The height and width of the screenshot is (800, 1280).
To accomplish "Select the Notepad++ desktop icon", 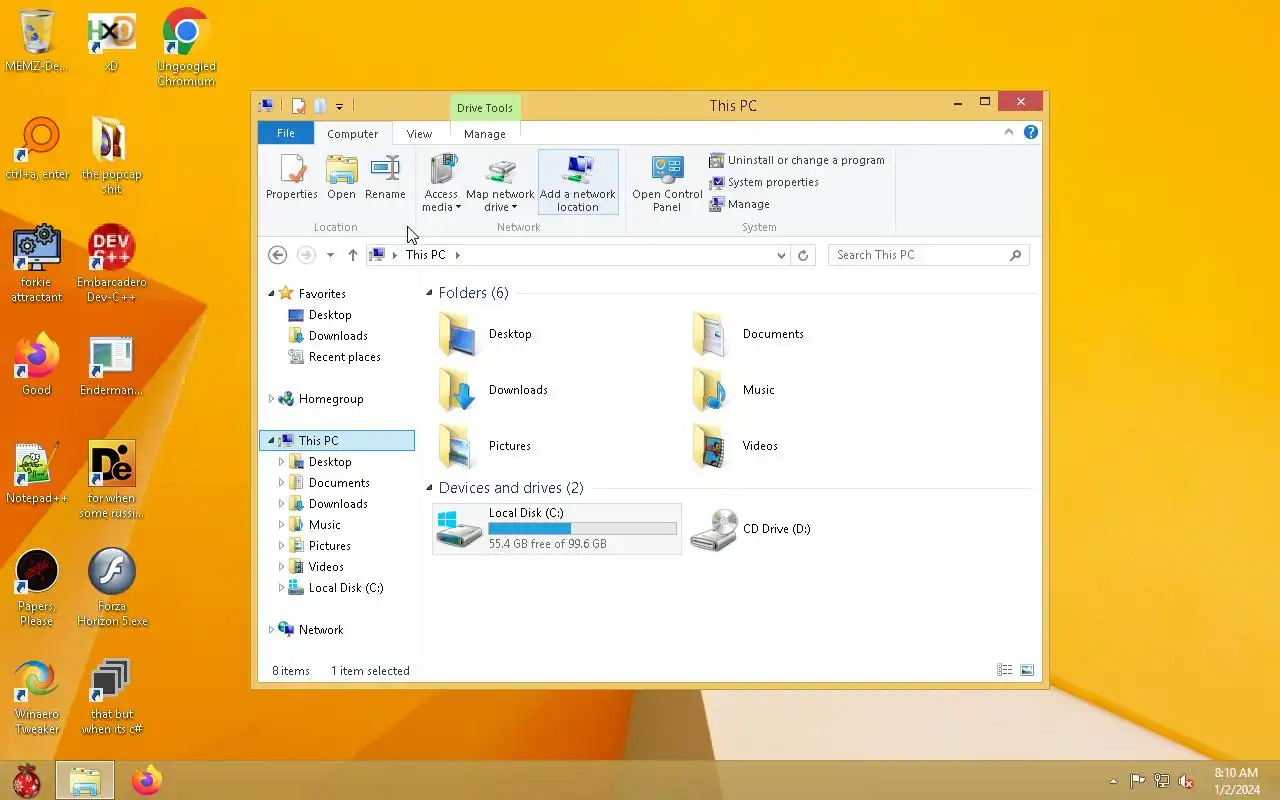I will pyautogui.click(x=37, y=473).
